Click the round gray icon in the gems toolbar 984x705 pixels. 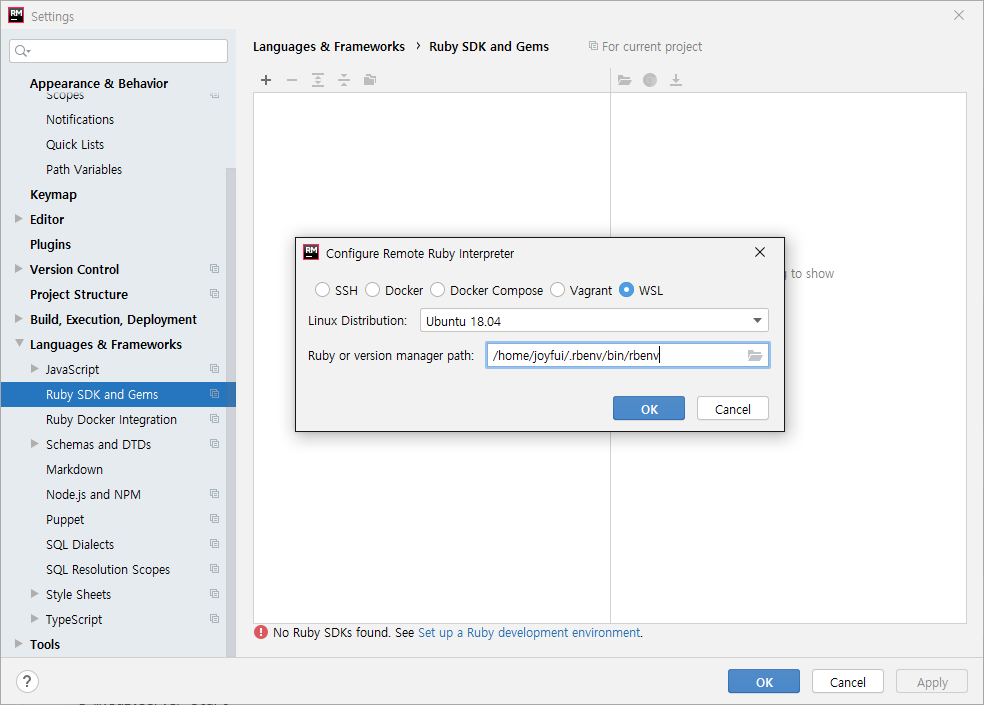coord(650,80)
